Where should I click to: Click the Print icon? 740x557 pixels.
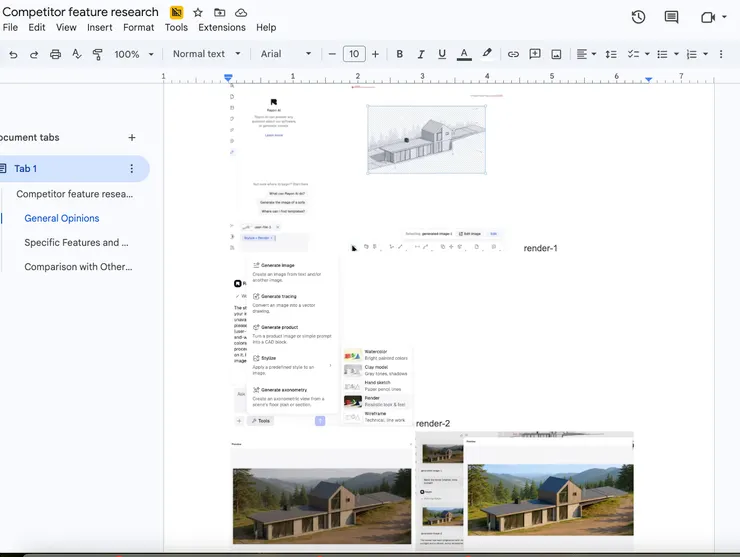(x=55, y=54)
